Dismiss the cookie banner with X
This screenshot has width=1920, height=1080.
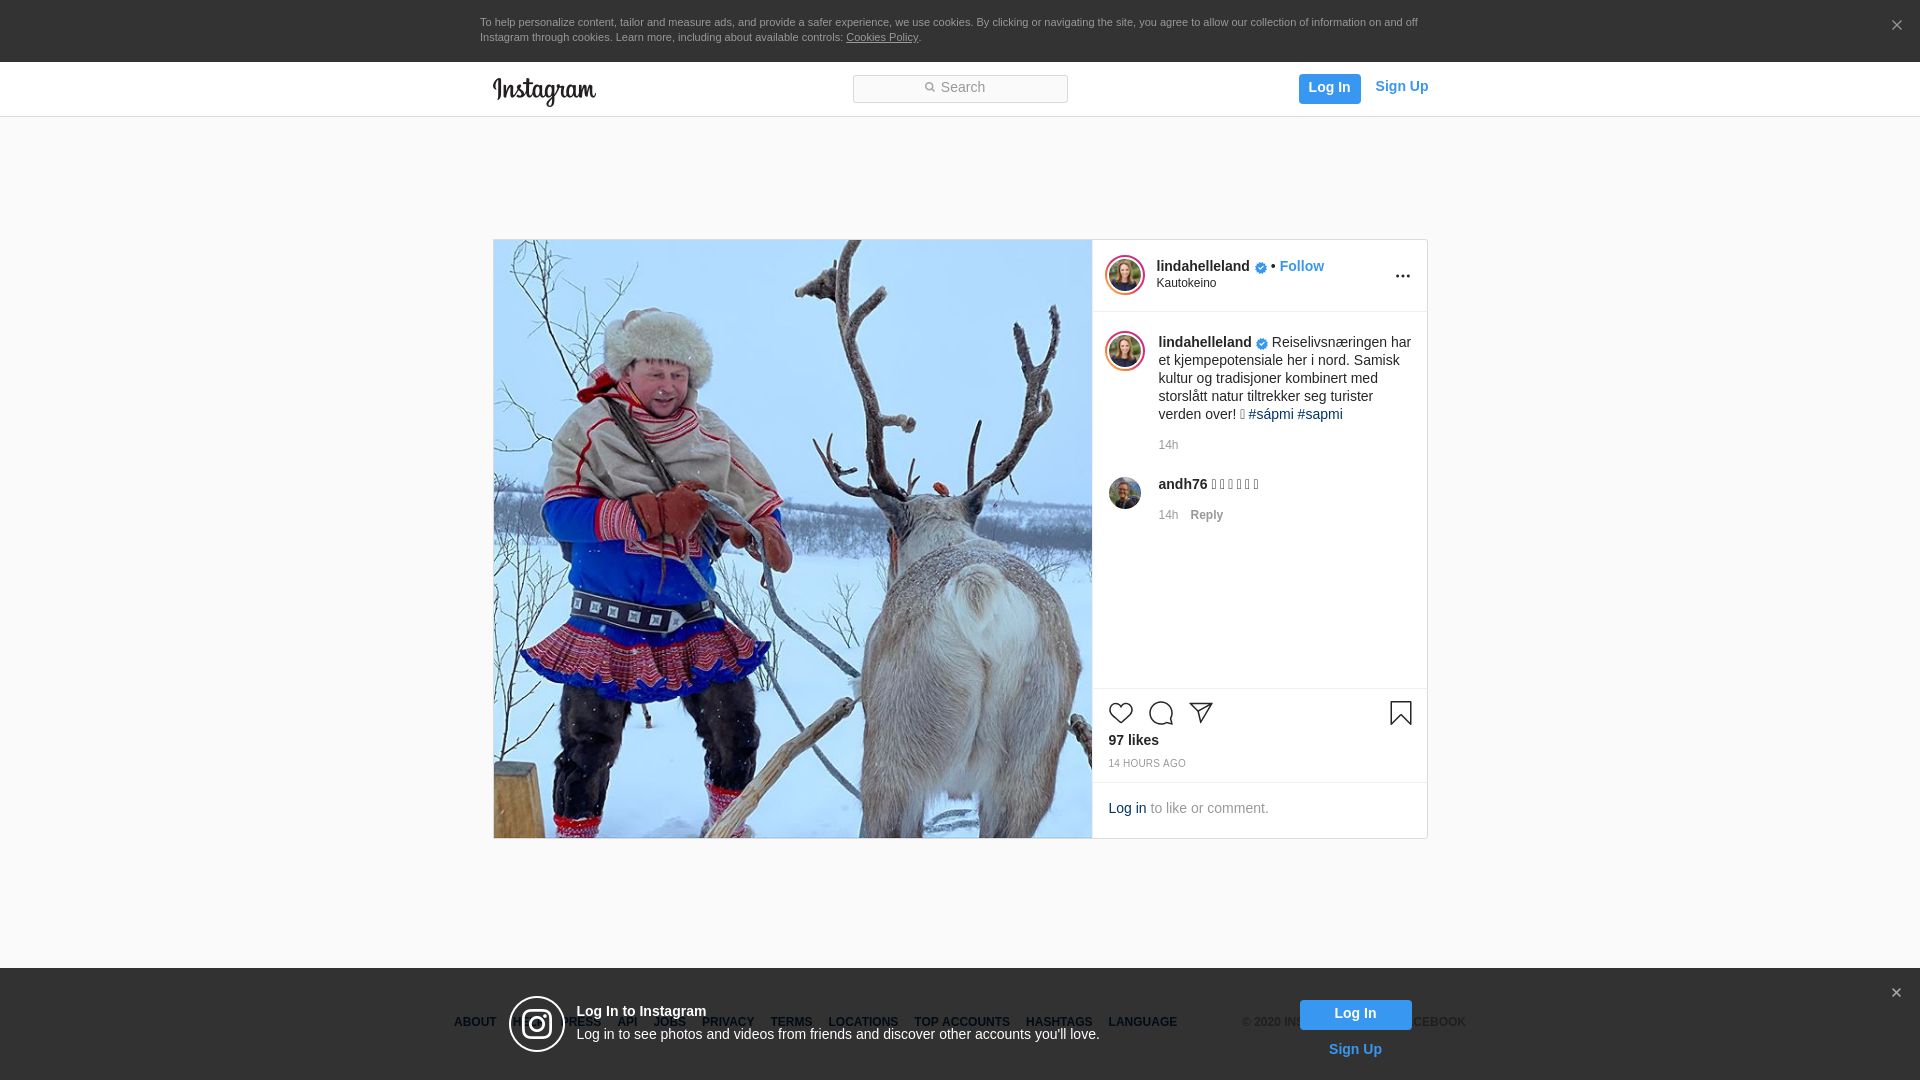pyautogui.click(x=1896, y=26)
